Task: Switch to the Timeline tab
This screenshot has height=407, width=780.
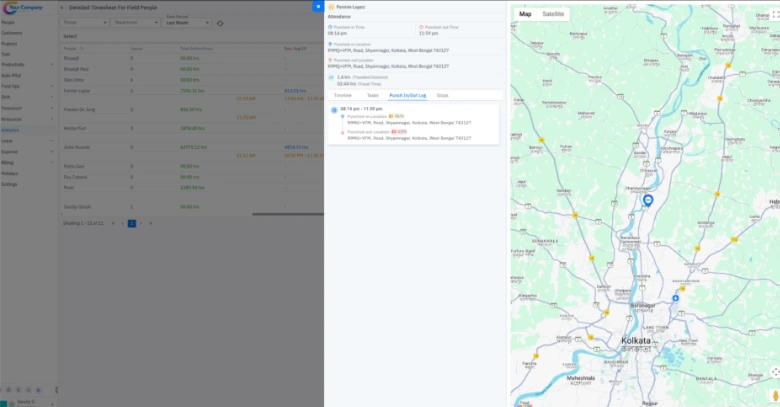Action: tap(342, 95)
